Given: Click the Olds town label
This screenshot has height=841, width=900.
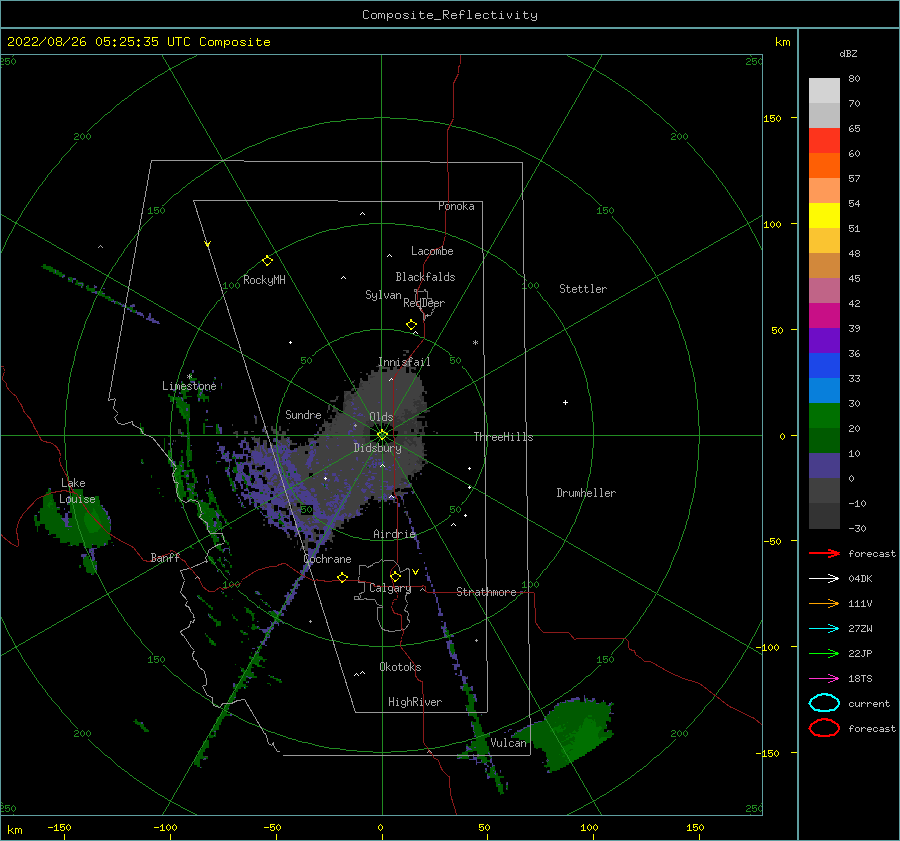Looking at the screenshot, I should point(381,417).
